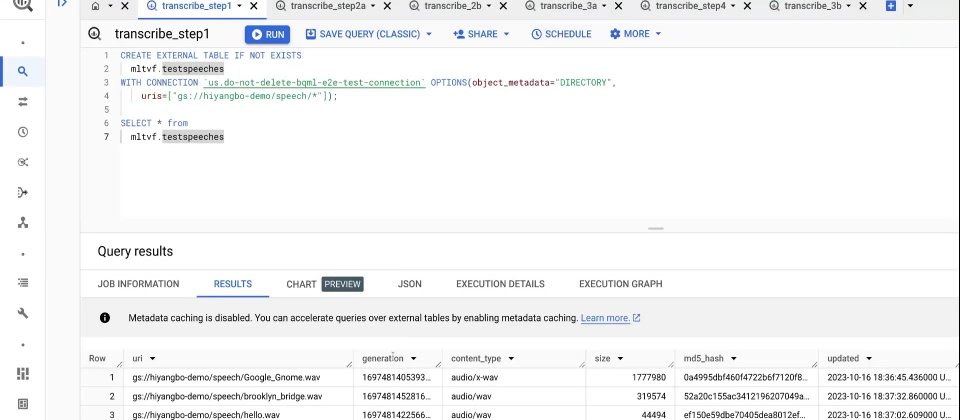960x420 pixels.
Task: Switch to transcribe_step4 tab
Action: point(691,6)
